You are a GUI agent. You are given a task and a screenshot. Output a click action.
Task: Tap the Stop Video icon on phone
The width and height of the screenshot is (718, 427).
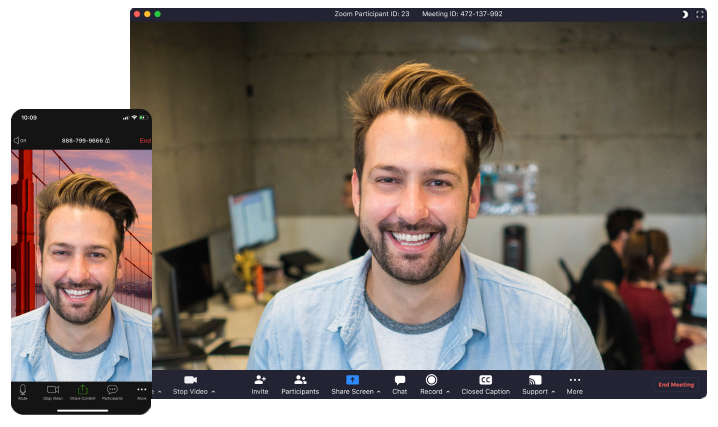(53, 389)
